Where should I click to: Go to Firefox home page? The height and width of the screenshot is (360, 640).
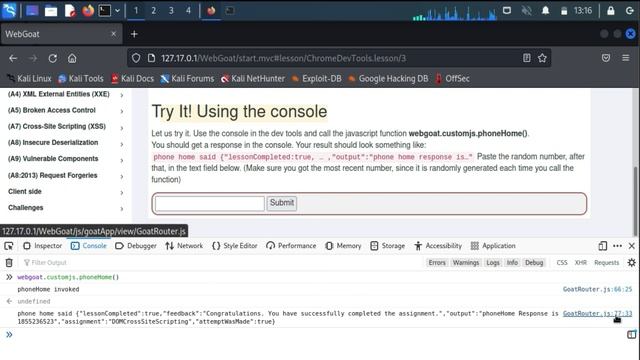pos(72,58)
